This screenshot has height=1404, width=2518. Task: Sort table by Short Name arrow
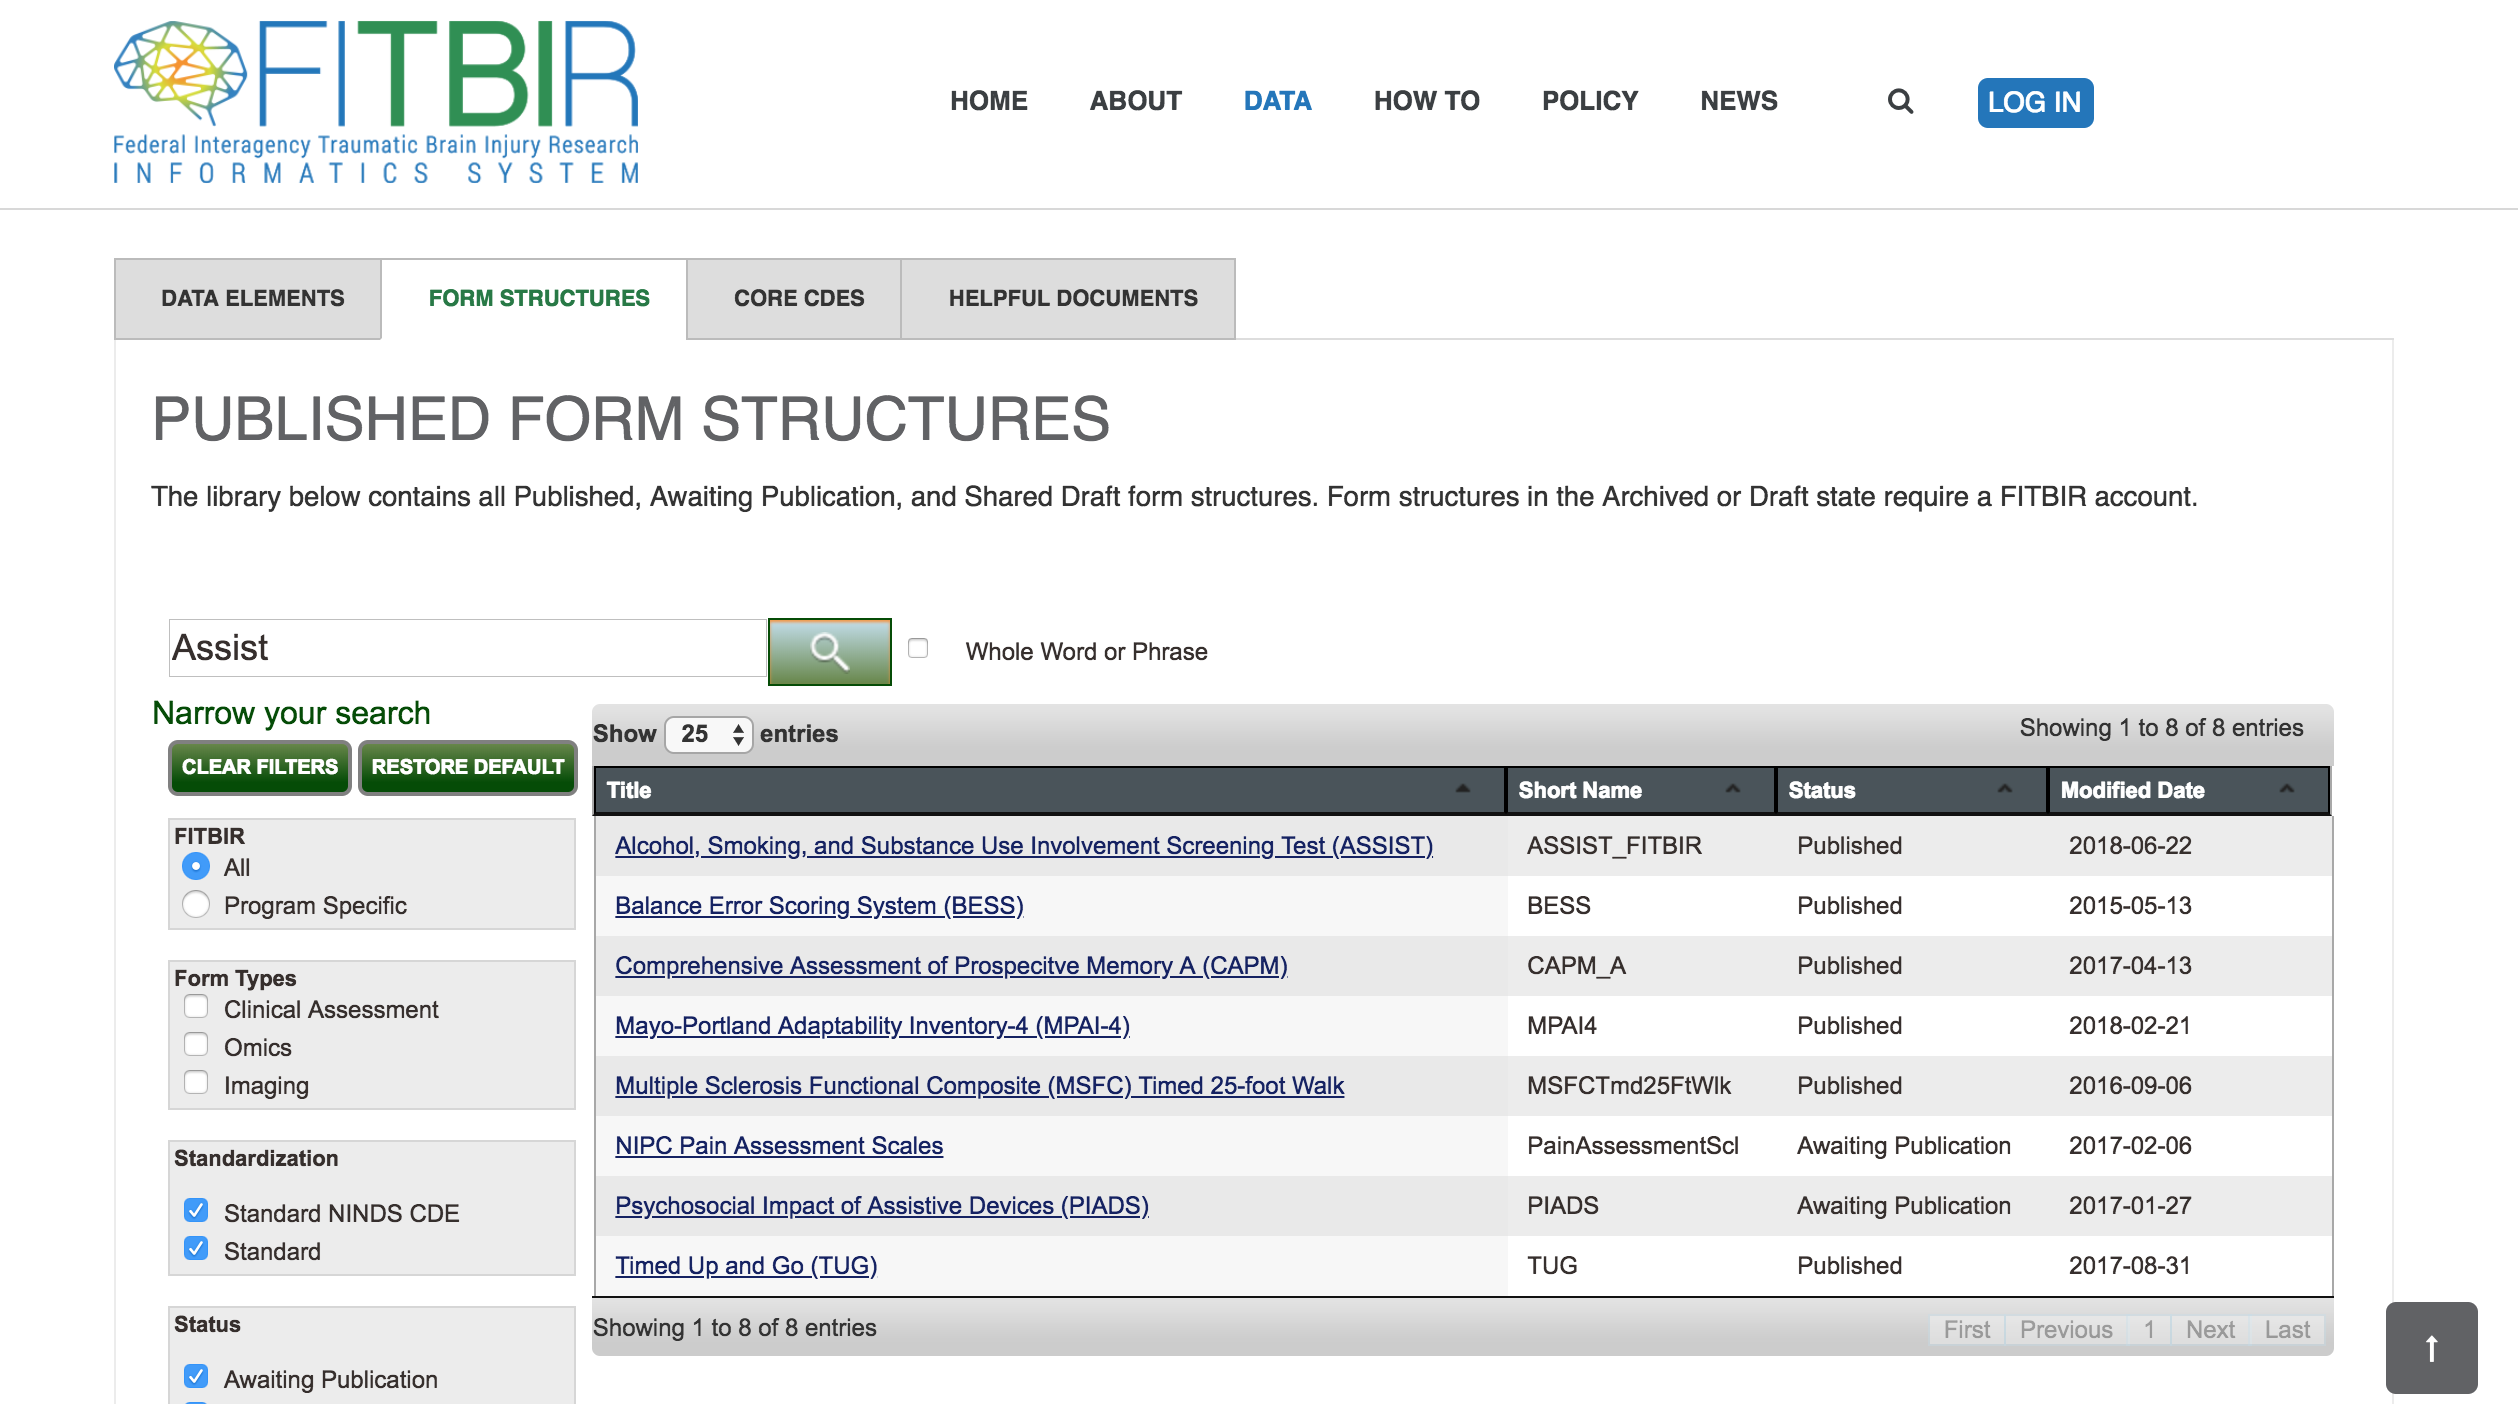1733,789
